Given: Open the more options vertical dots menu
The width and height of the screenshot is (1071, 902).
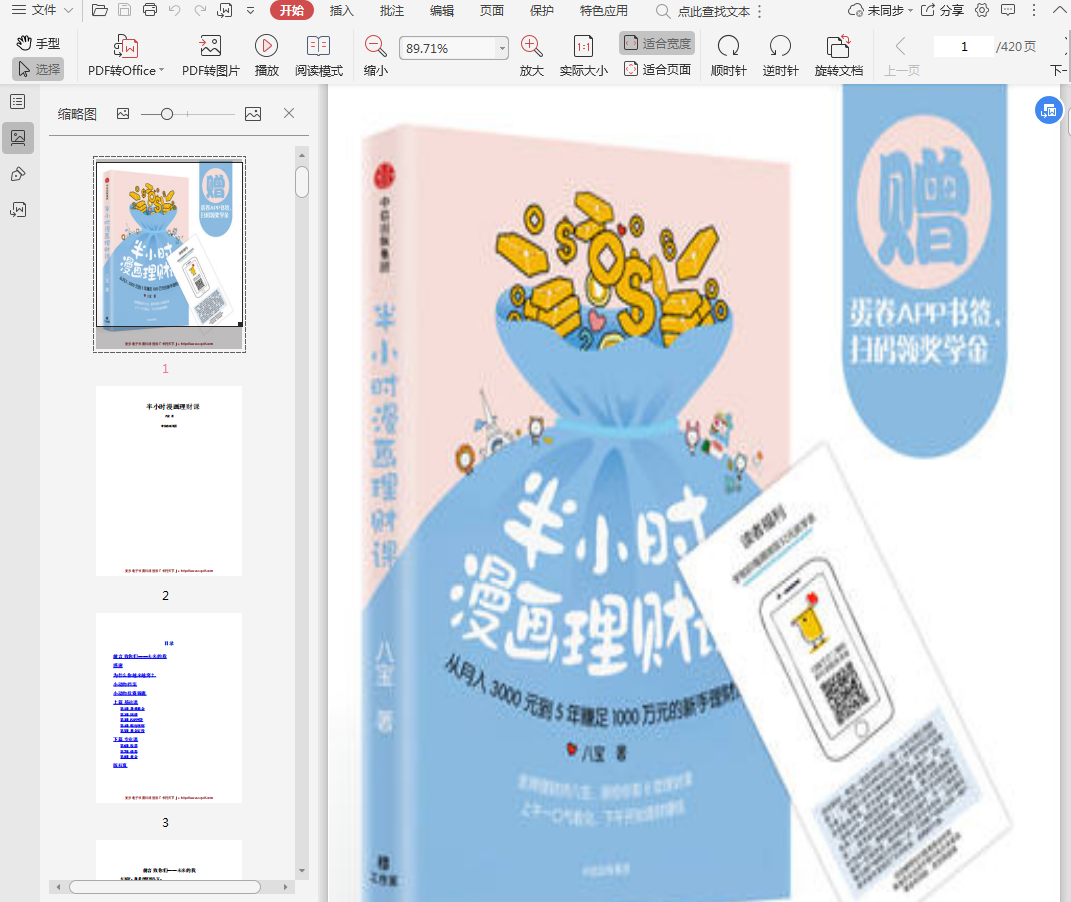Looking at the screenshot, I should 1033,10.
